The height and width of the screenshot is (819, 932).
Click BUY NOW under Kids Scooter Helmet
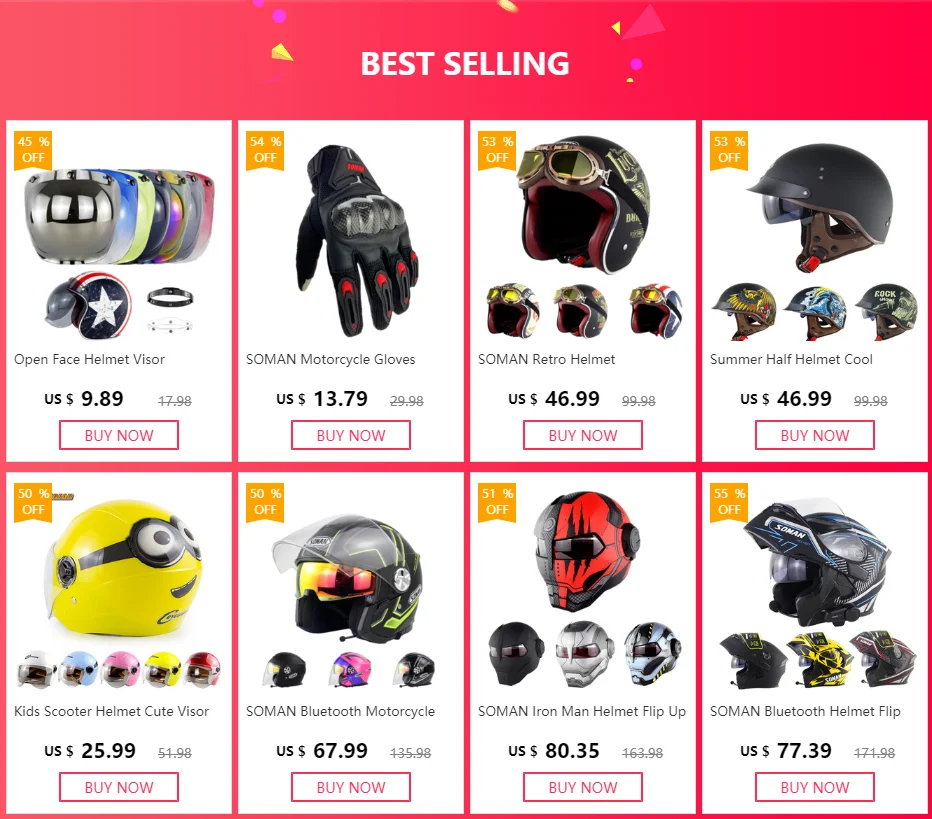click(119, 787)
